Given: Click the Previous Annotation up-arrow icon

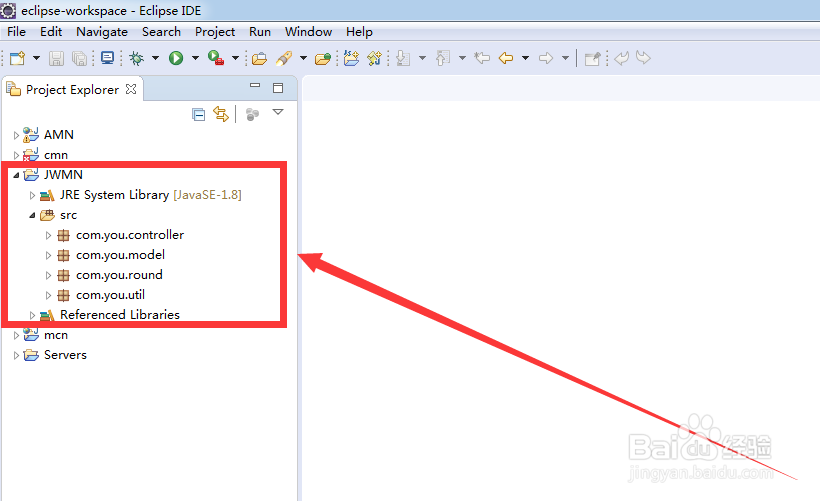Looking at the screenshot, I should [x=442, y=58].
